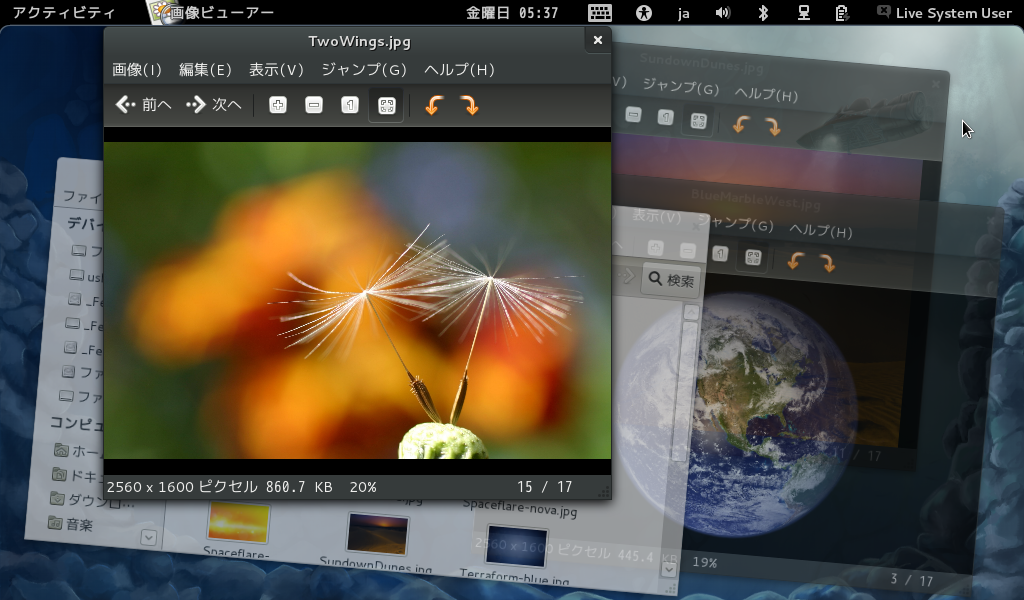Click the Spaceflare-nova.jpg file name
1024x600 pixels.
coord(520,507)
